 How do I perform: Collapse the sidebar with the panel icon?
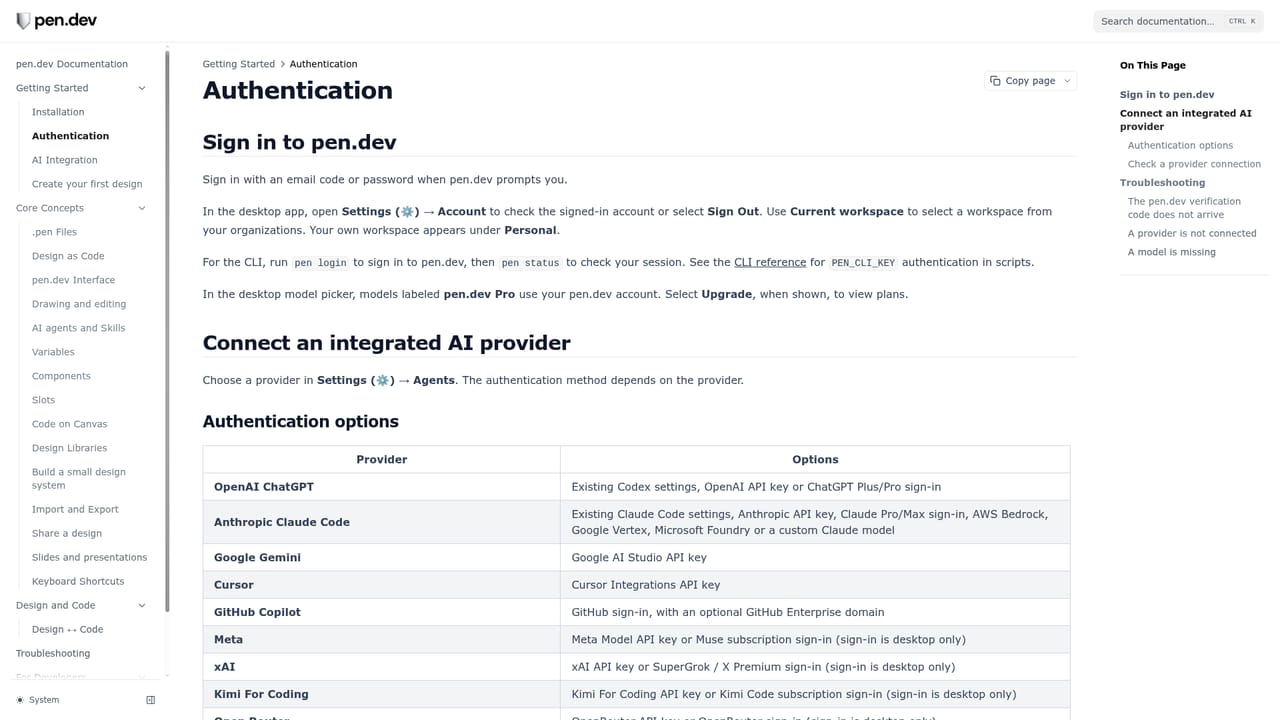151,700
